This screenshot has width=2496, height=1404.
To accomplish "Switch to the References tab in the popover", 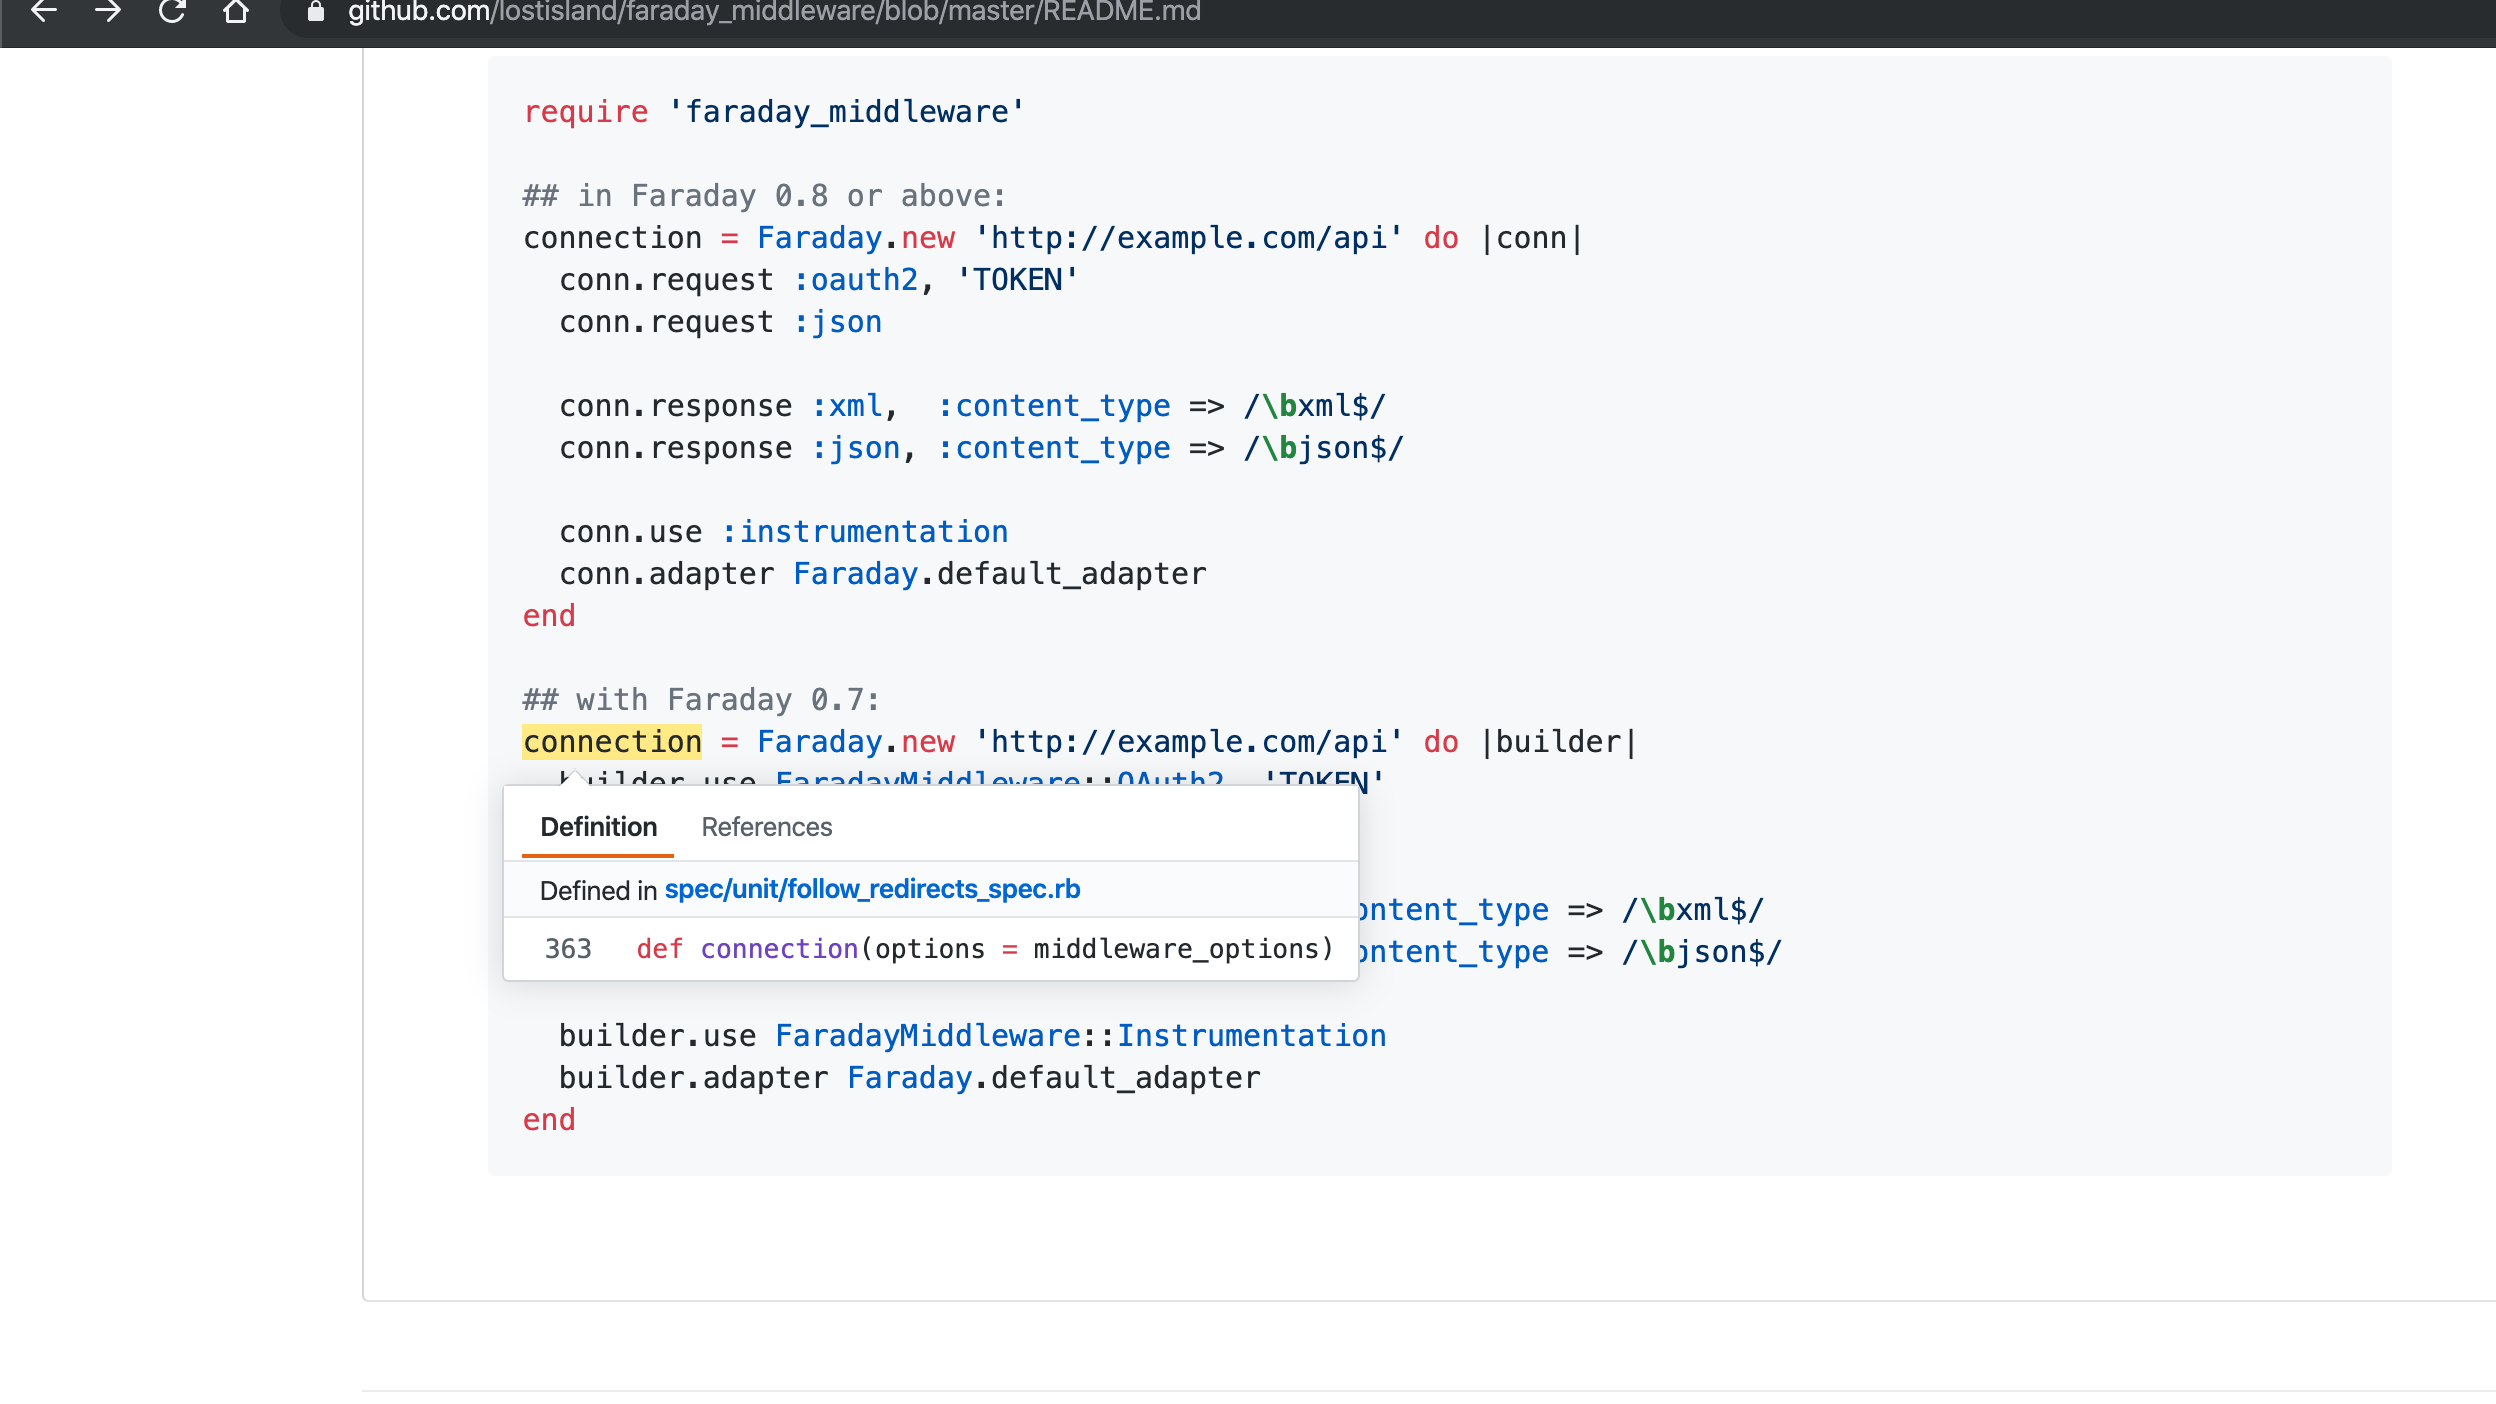I will coord(766,827).
